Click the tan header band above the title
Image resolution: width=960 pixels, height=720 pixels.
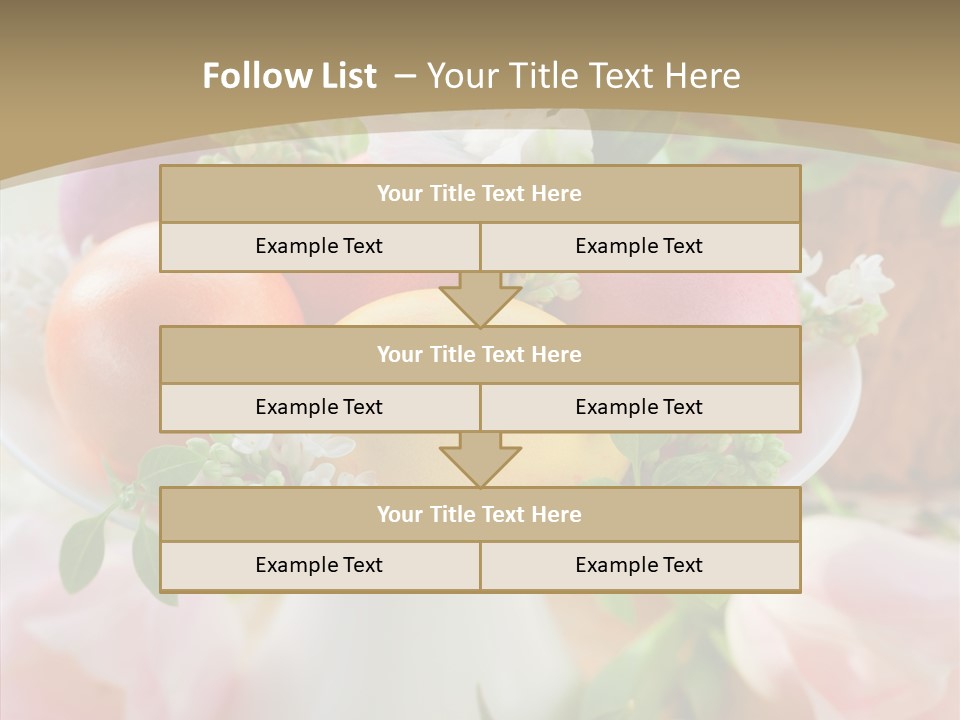(480, 22)
